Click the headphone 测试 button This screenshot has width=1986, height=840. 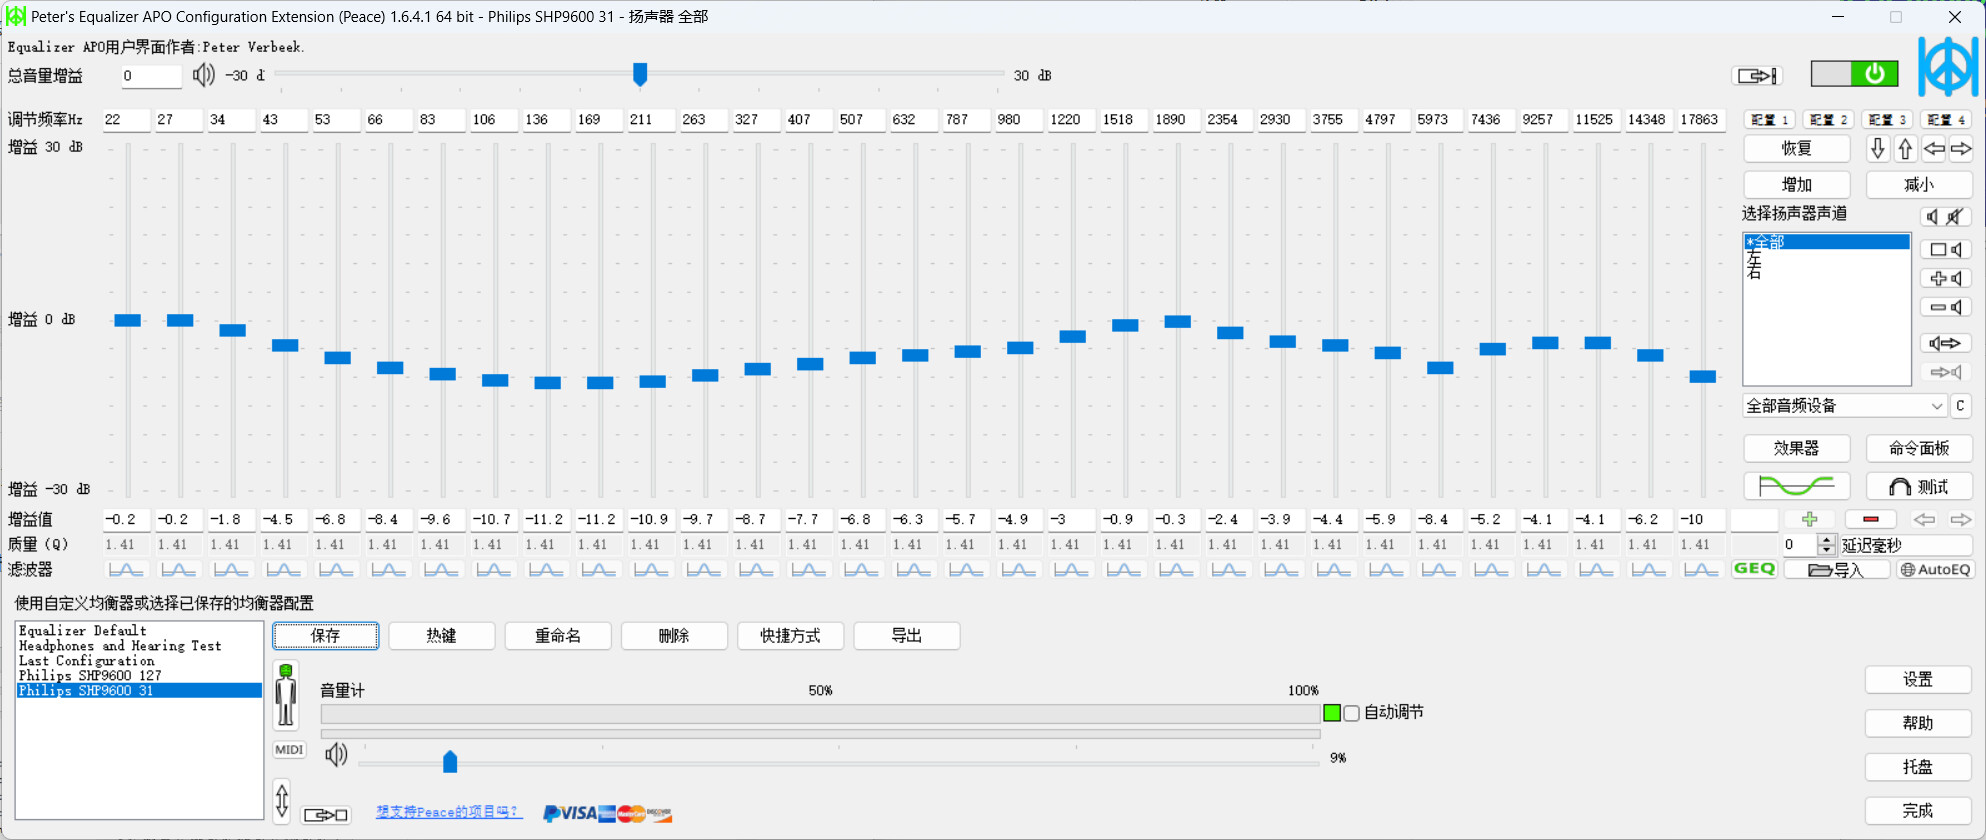(x=1919, y=486)
